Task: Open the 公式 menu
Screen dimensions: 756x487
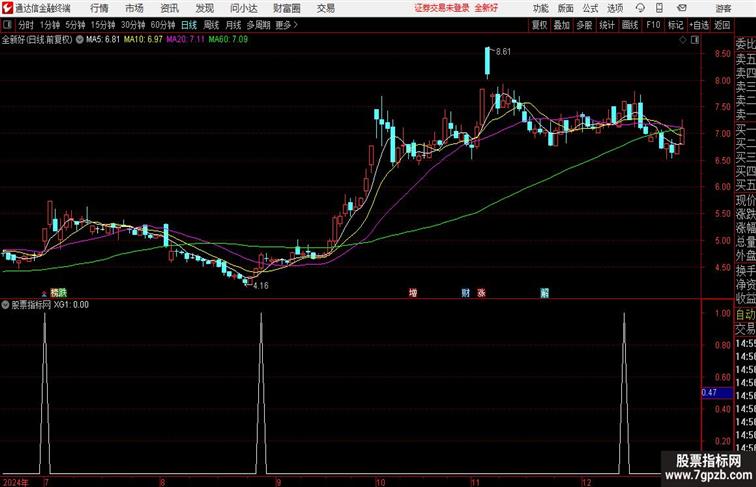Action: coord(590,8)
